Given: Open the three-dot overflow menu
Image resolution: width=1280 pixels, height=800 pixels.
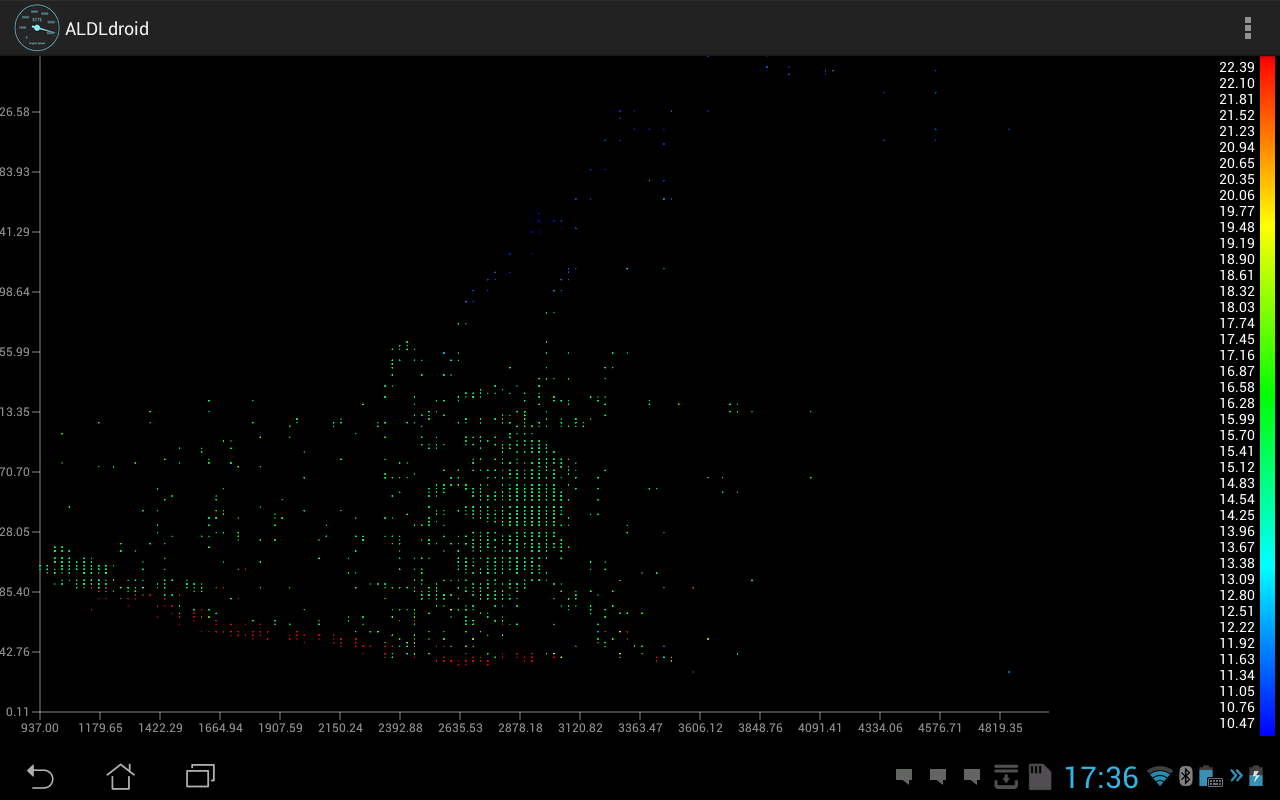Looking at the screenshot, I should click(1247, 28).
